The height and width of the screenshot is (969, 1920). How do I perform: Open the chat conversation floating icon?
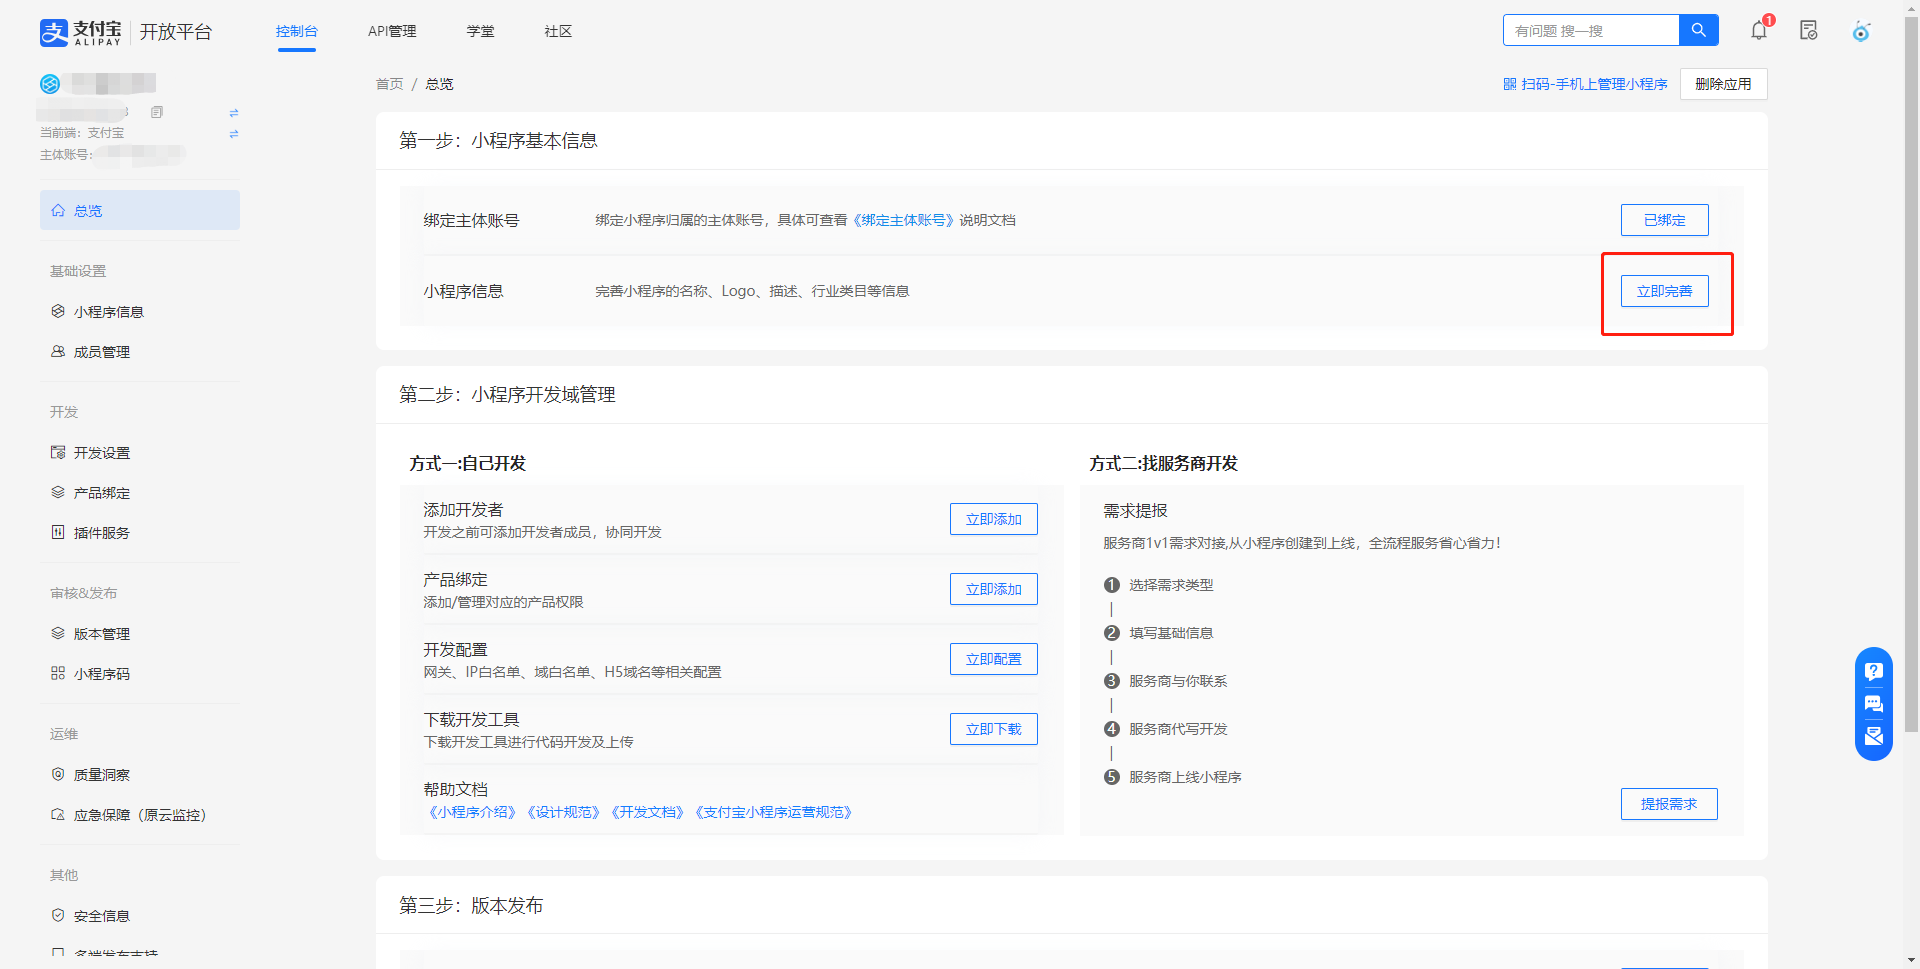(1873, 704)
